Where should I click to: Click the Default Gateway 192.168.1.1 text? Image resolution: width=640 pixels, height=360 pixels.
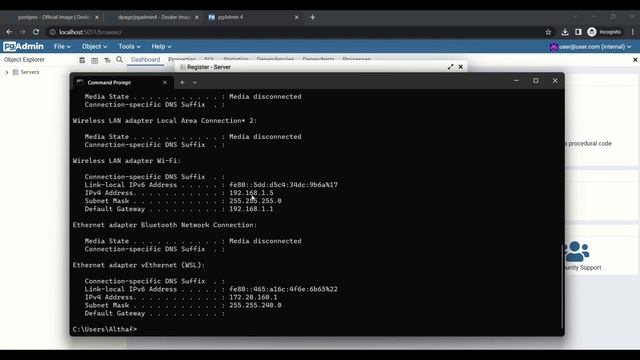pyautogui.click(x=251, y=209)
